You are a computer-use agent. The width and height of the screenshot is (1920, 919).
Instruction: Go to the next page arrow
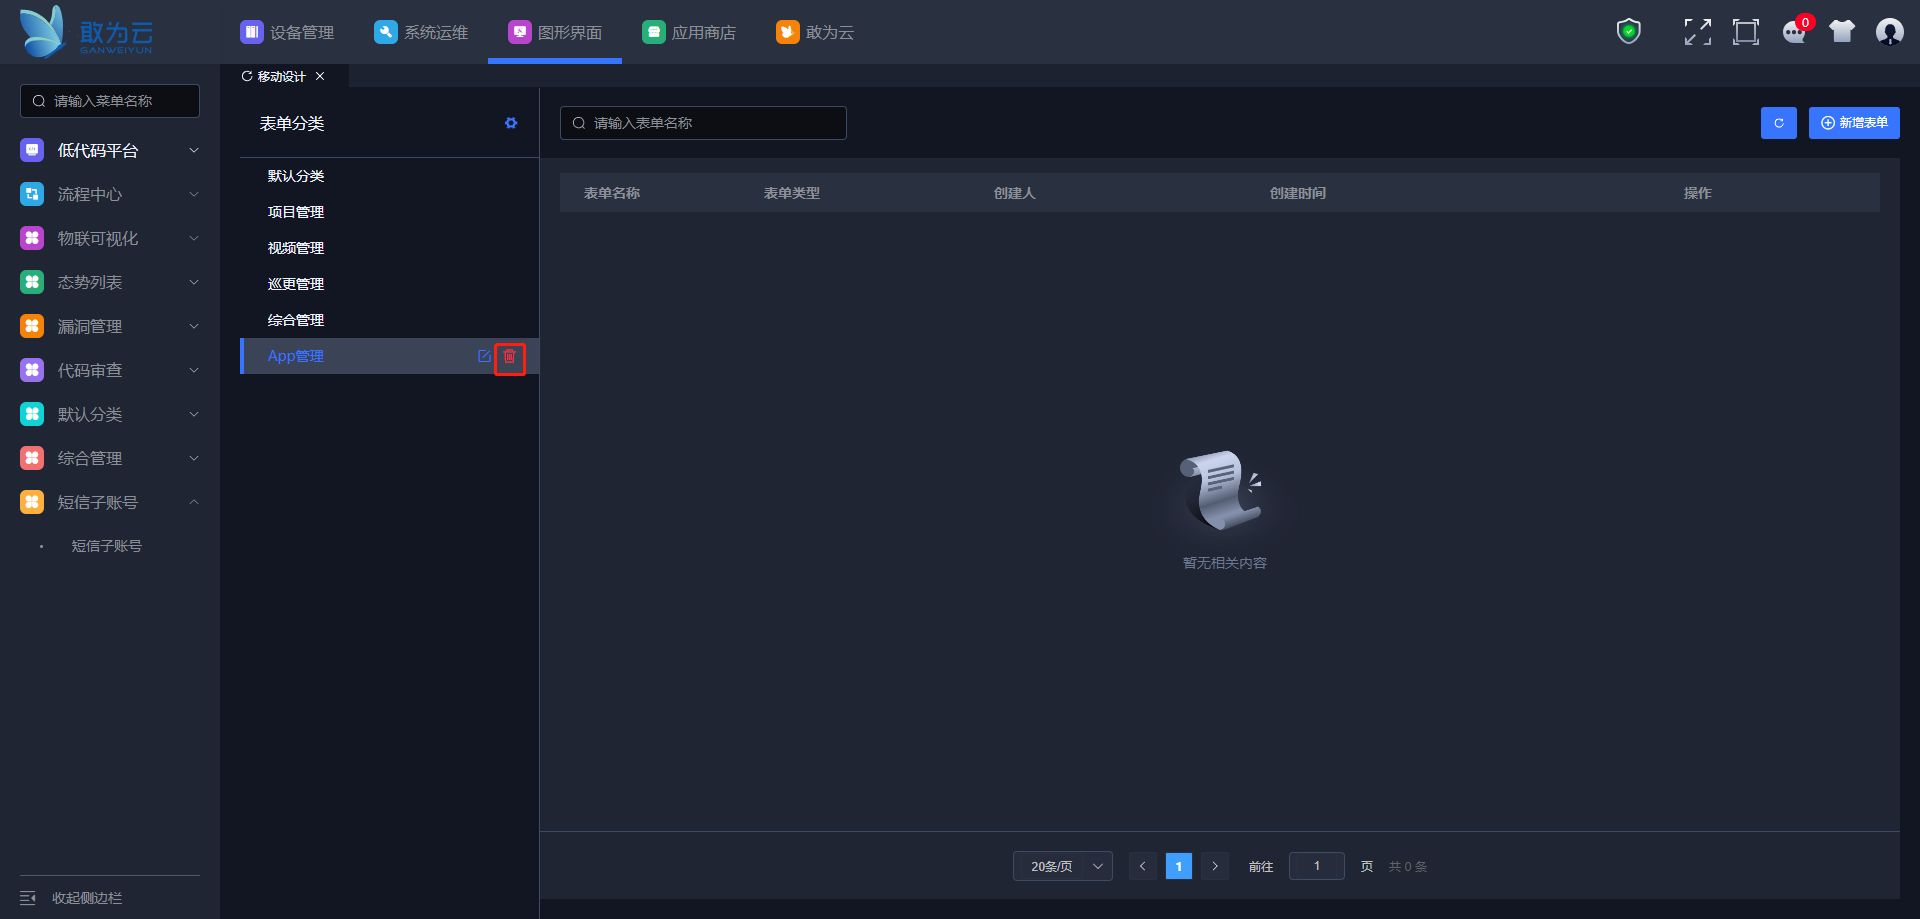(x=1215, y=866)
